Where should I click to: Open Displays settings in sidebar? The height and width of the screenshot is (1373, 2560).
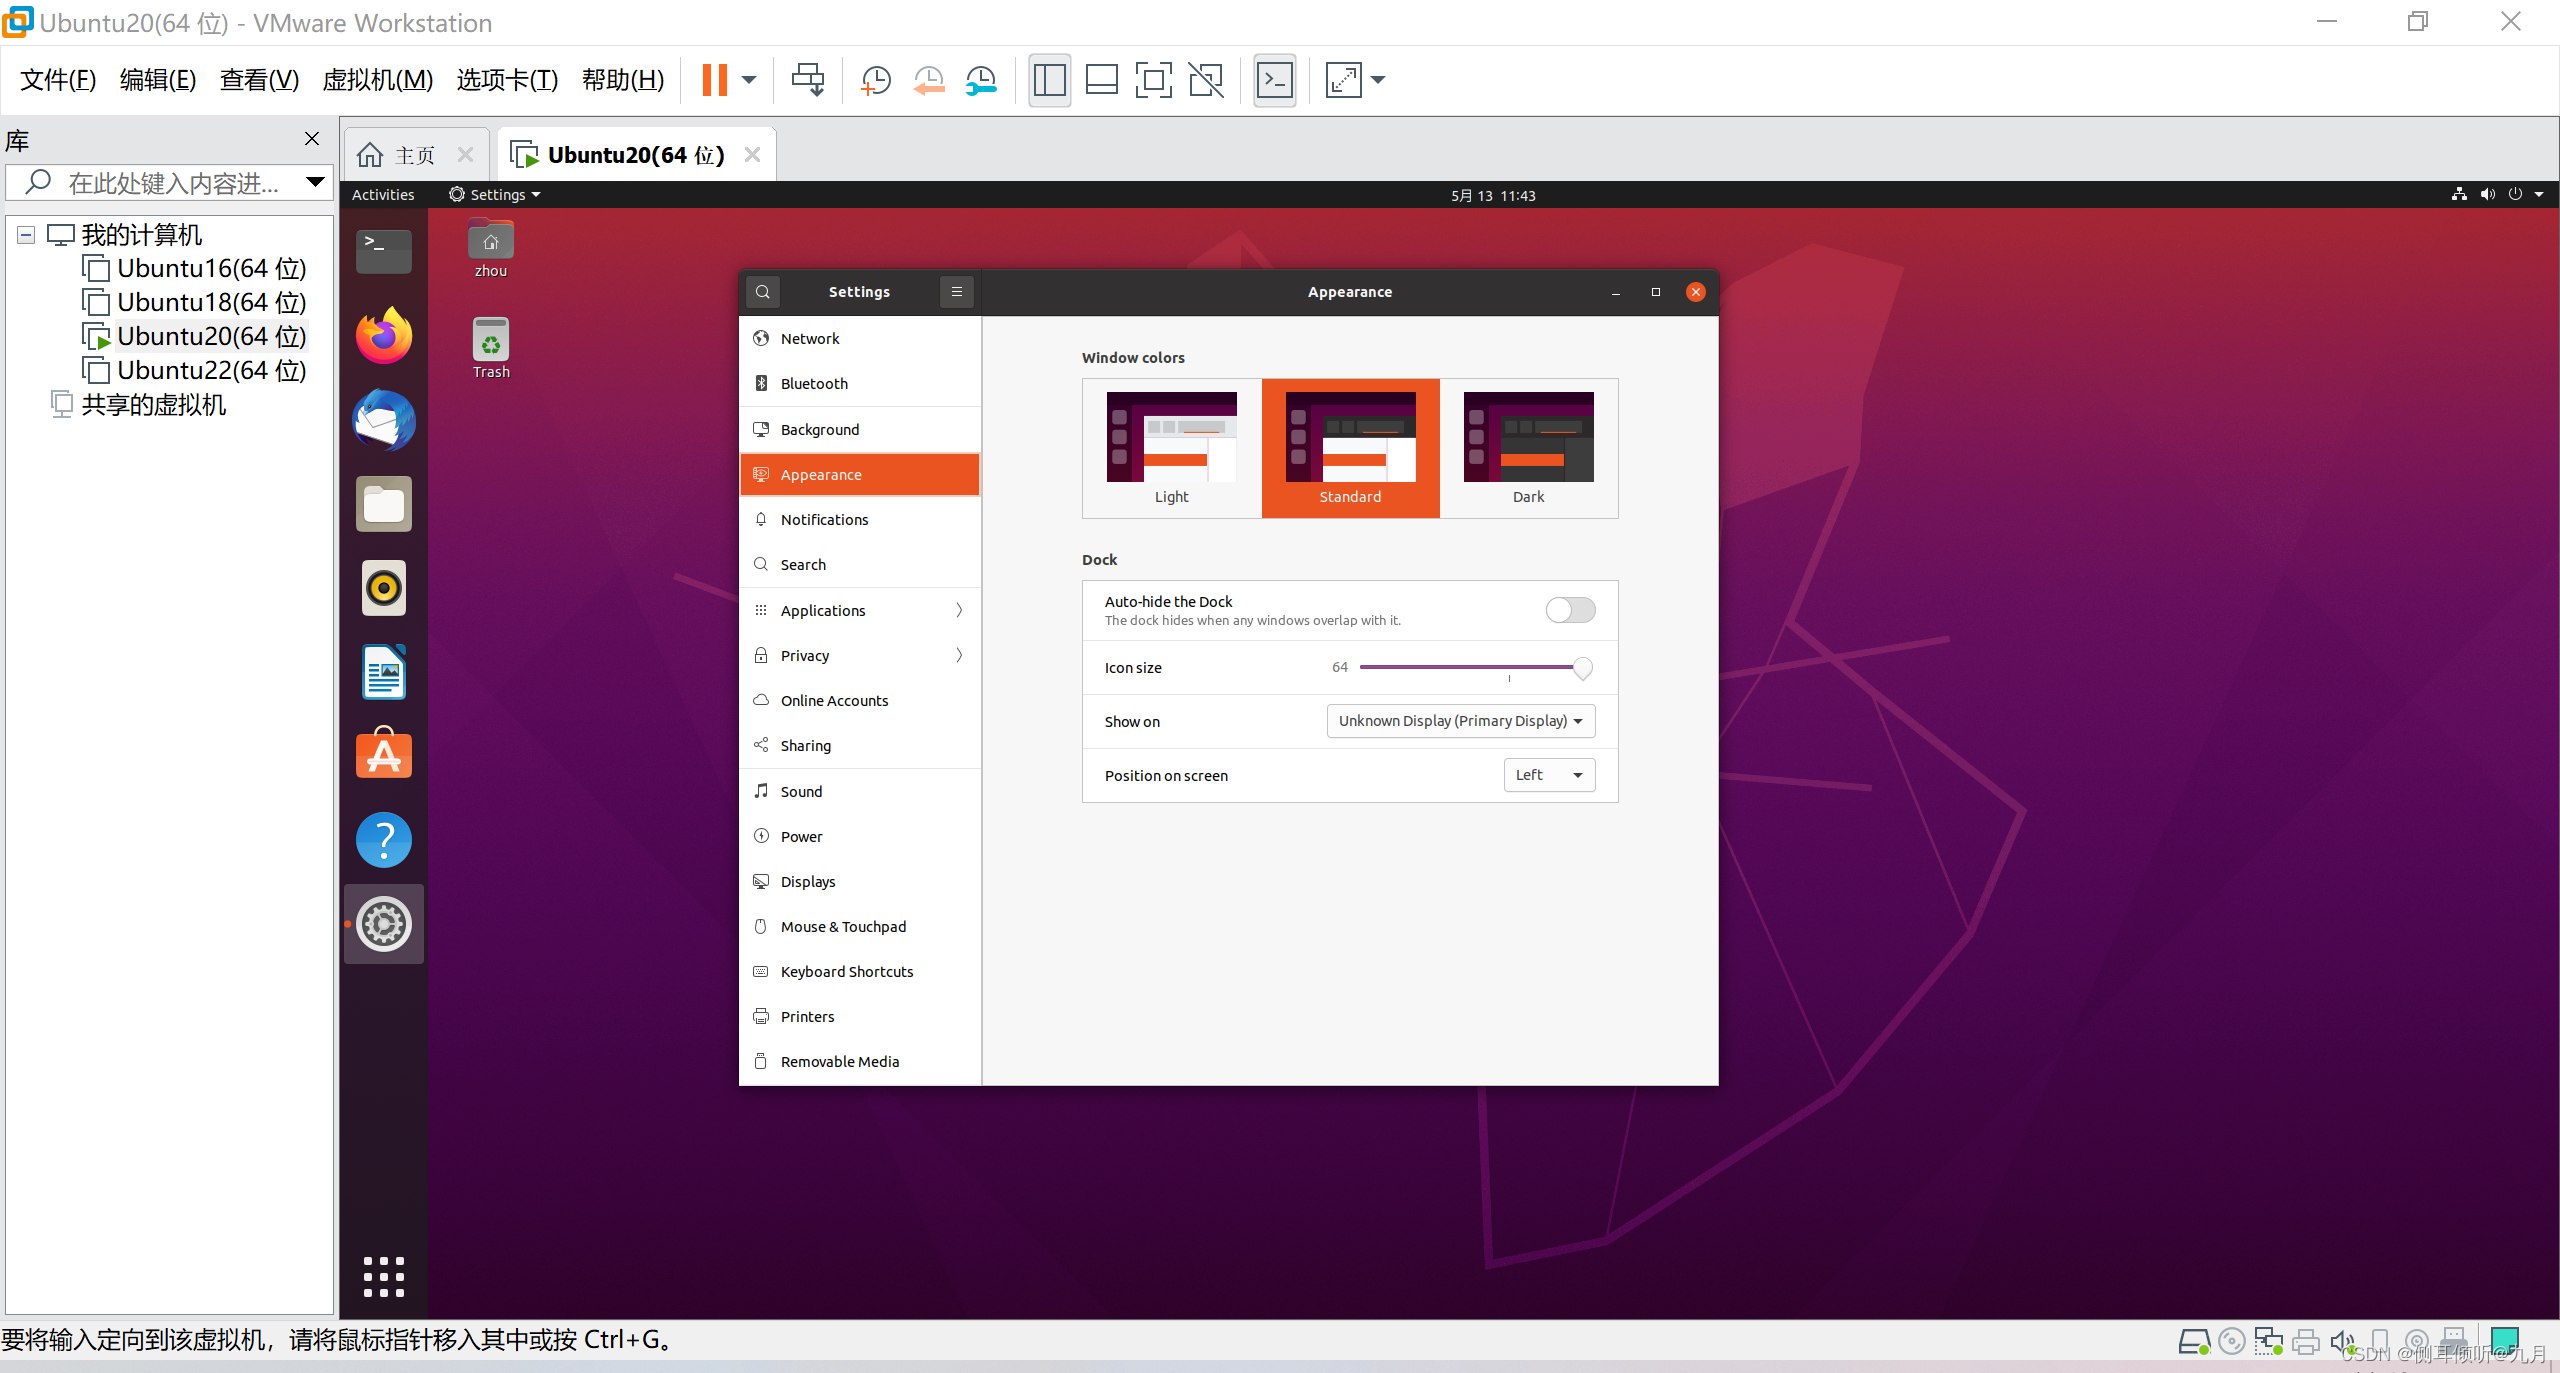(808, 881)
